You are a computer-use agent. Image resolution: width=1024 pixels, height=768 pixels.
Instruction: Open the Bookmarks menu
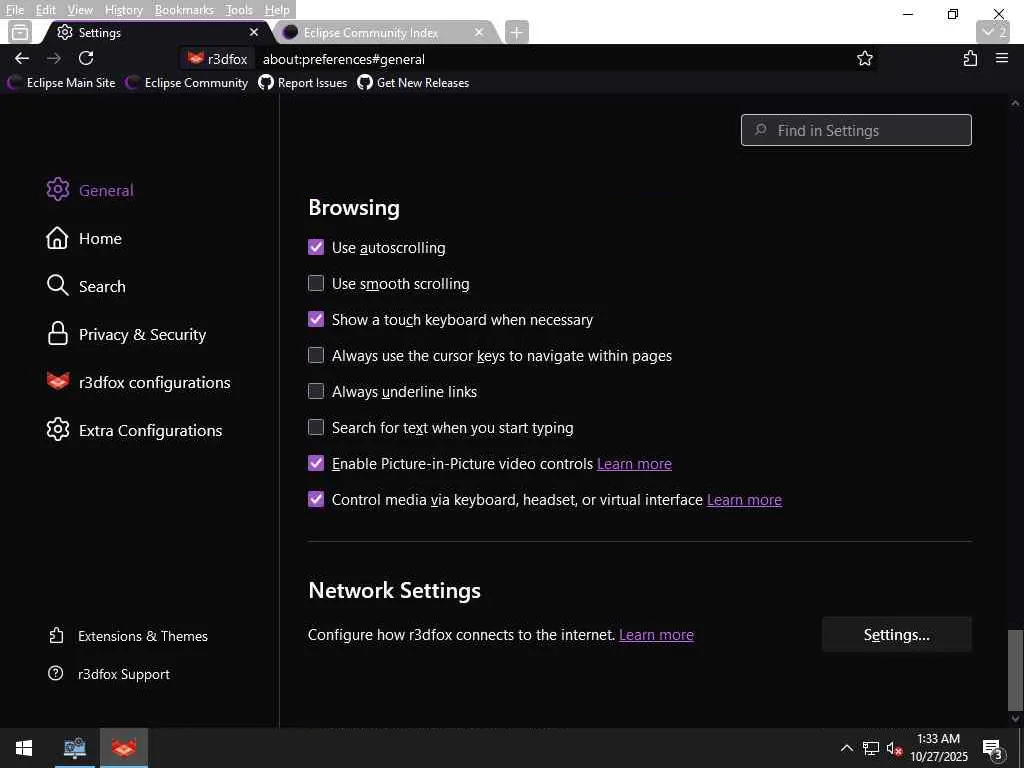tap(184, 10)
